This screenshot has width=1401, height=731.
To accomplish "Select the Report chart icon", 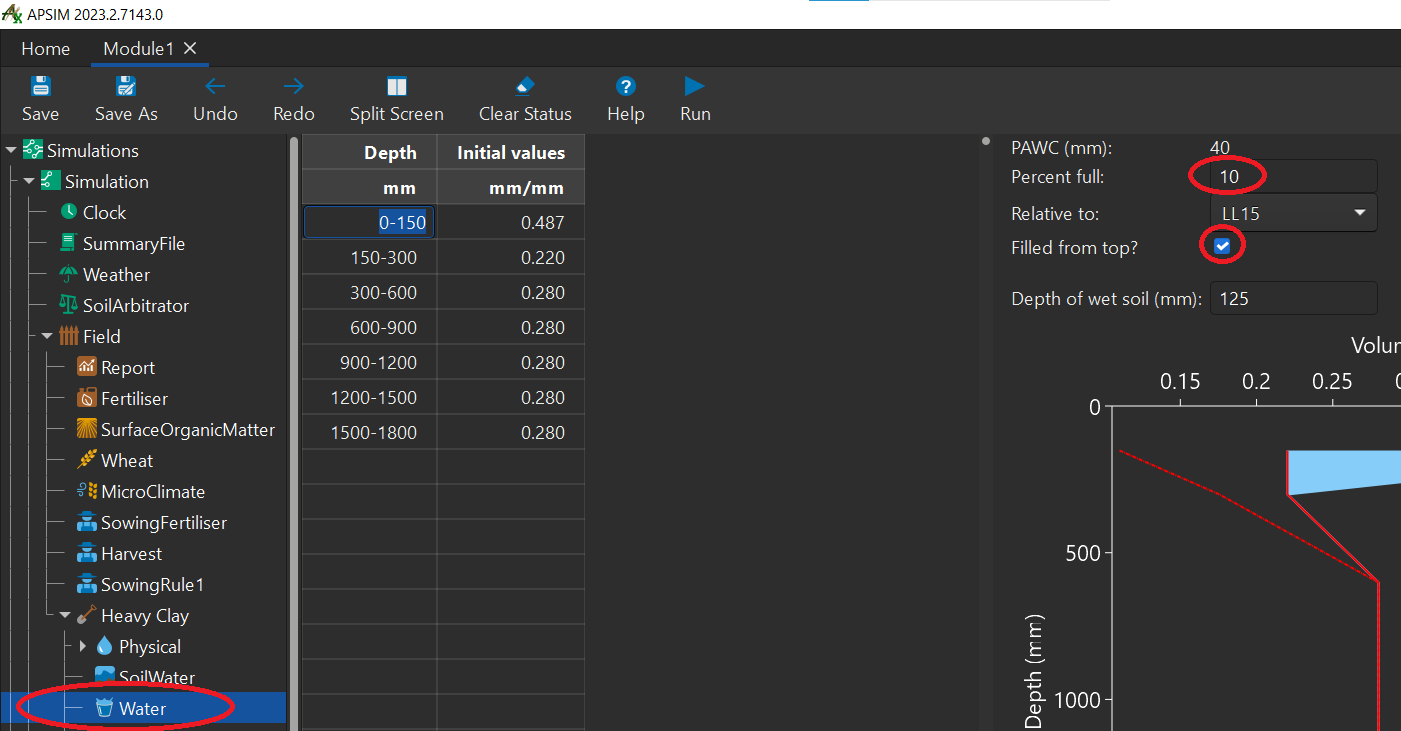I will 86,367.
